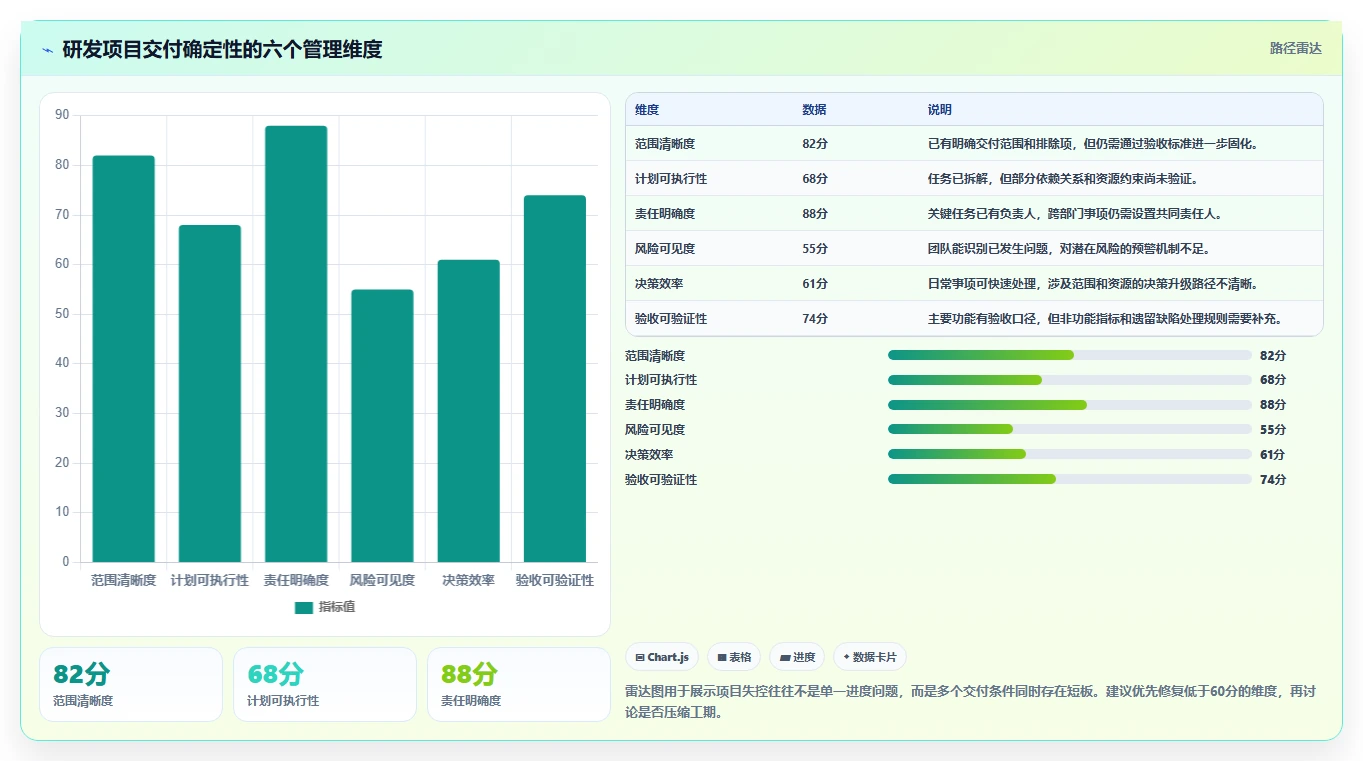1363x761 pixels.
Task: Click the 90 y-axis tick label
Action: [62, 115]
